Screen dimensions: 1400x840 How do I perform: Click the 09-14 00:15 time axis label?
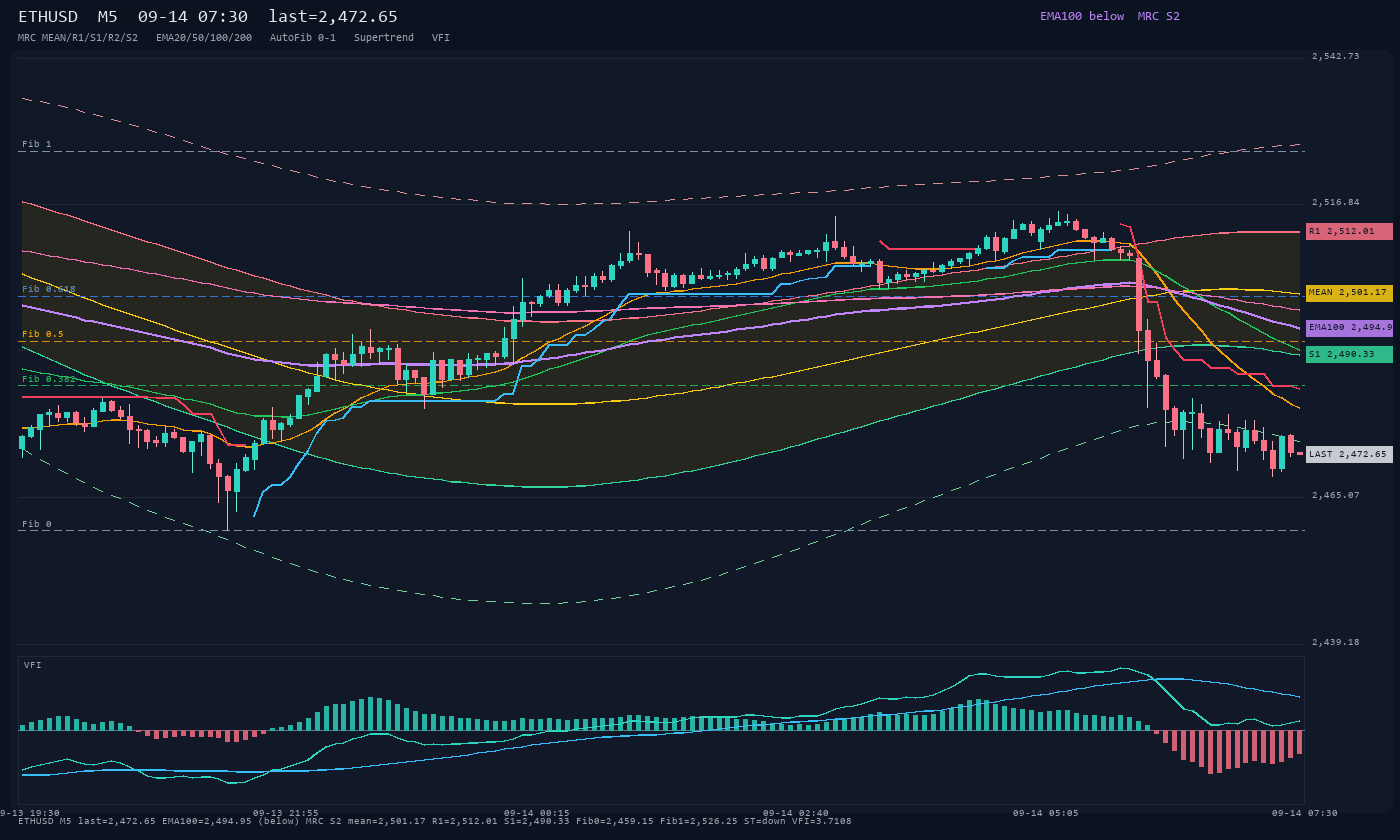[537, 813]
